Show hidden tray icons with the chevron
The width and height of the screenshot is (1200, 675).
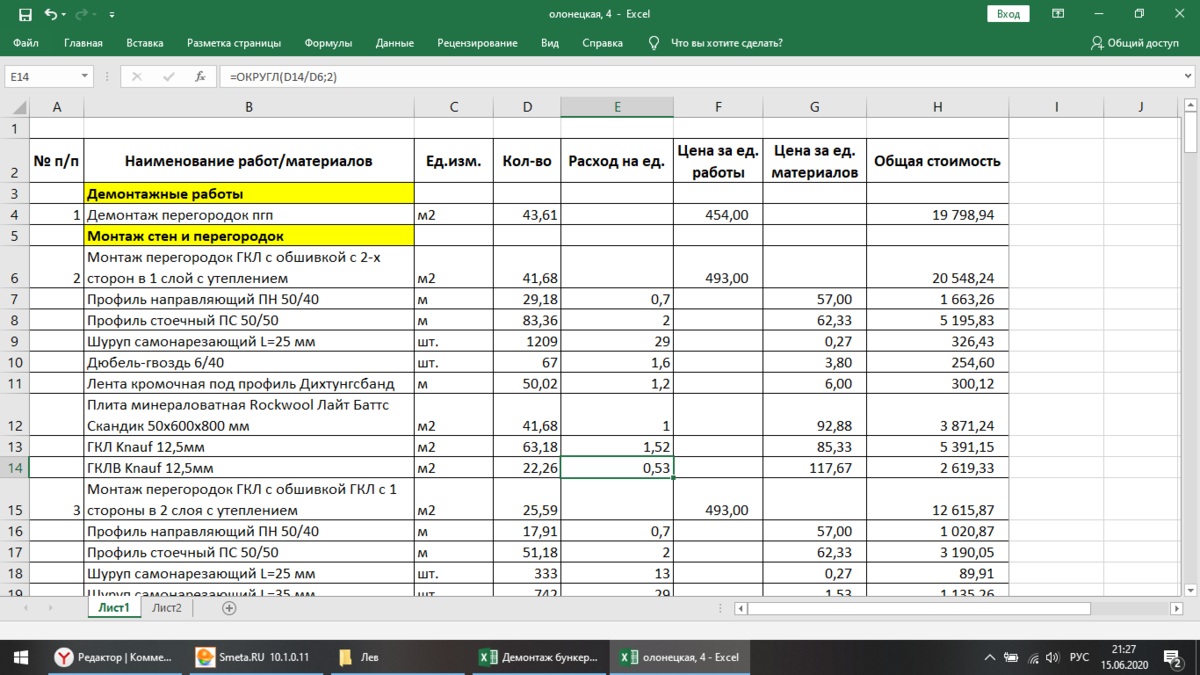coord(989,657)
